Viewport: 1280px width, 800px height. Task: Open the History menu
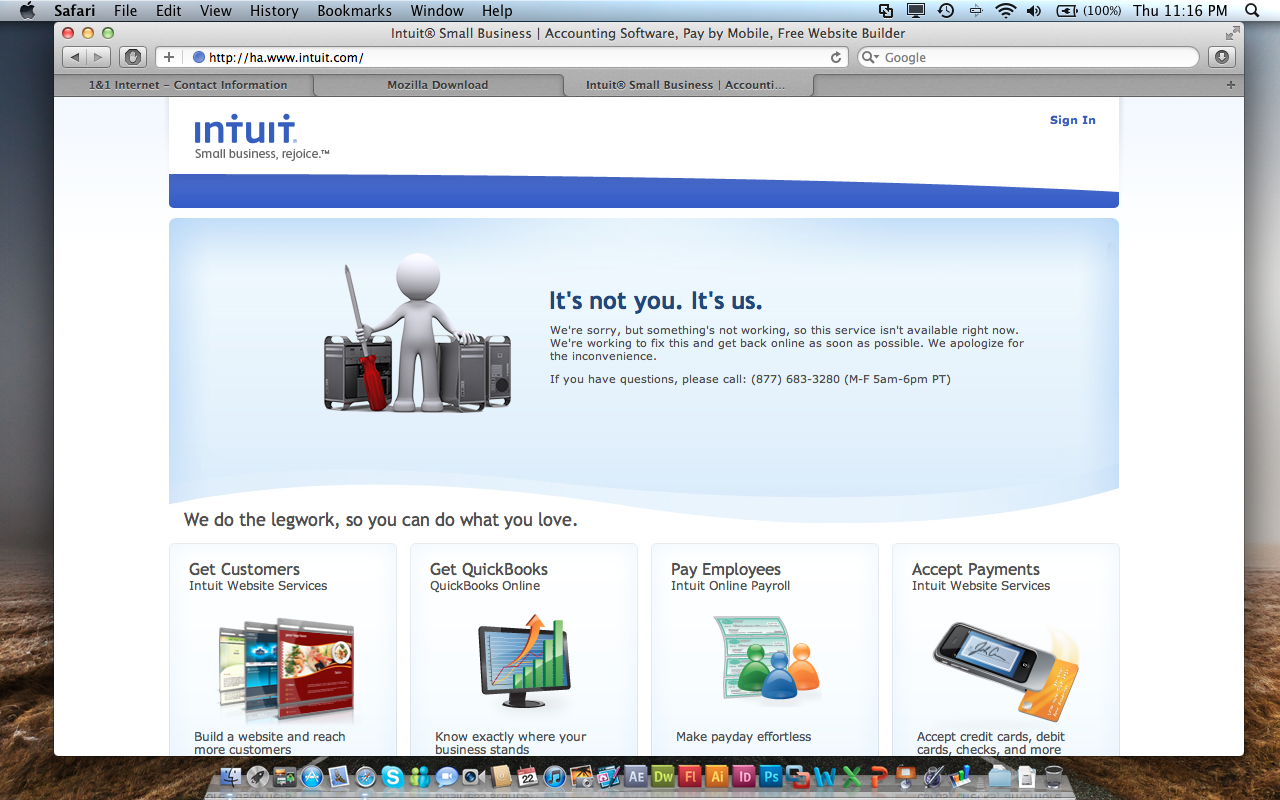tap(274, 11)
